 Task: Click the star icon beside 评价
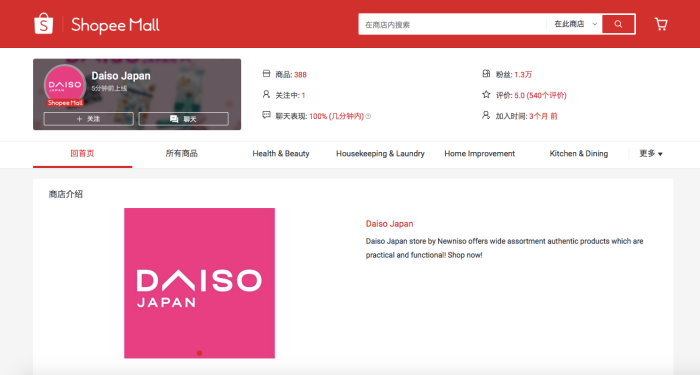[x=486, y=94]
